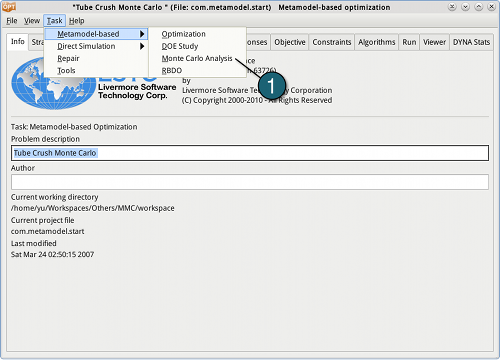The height and width of the screenshot is (361, 500).
Task: Switch to the Viewer tab
Action: click(434, 42)
